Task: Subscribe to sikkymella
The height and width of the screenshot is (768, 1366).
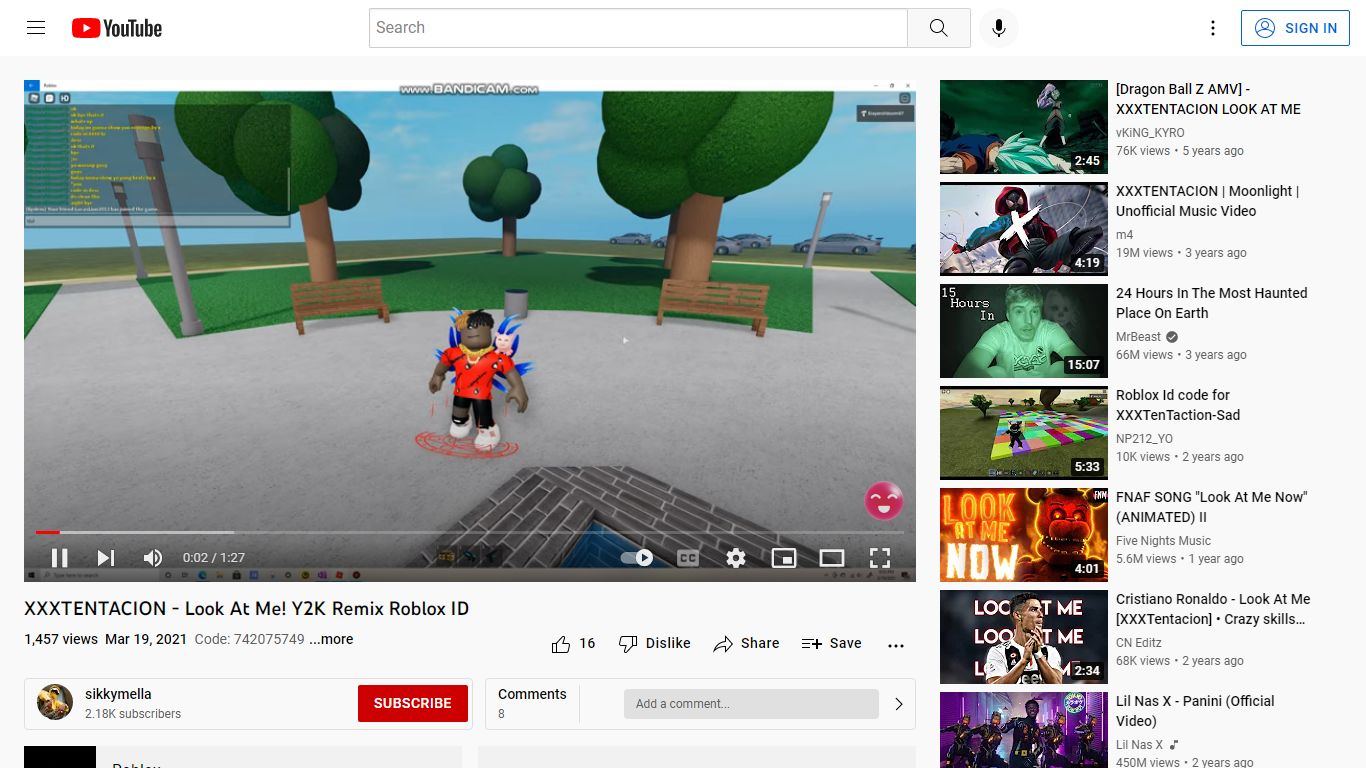Action: coord(413,703)
